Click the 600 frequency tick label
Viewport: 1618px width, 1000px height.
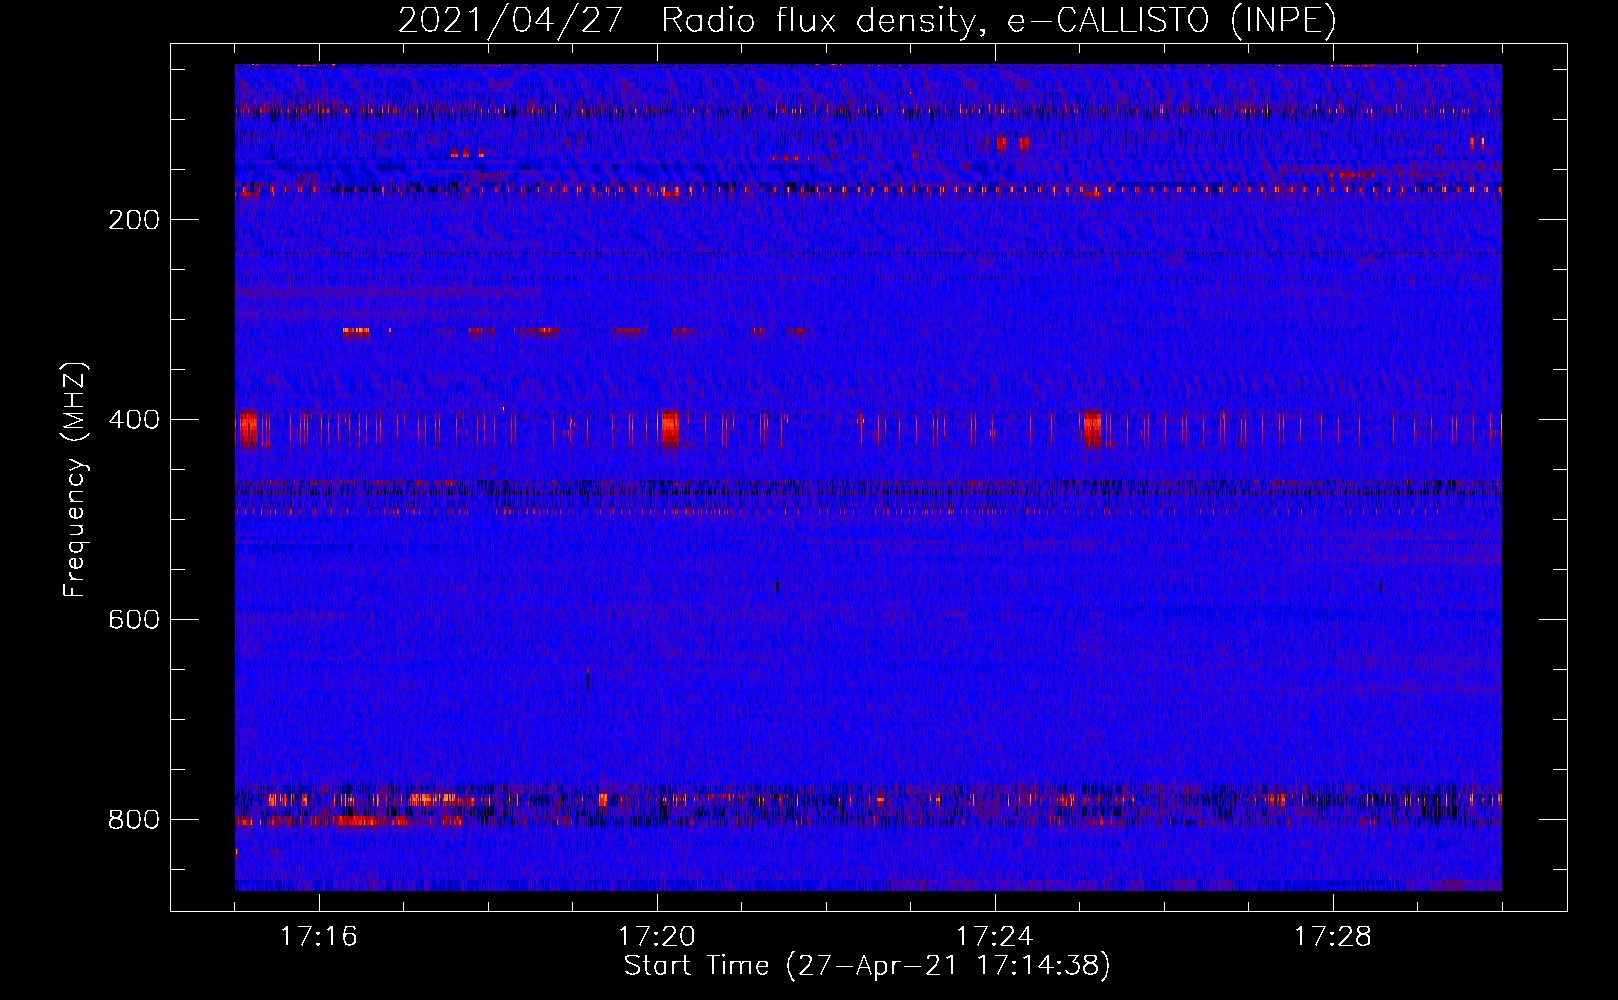[x=133, y=620]
